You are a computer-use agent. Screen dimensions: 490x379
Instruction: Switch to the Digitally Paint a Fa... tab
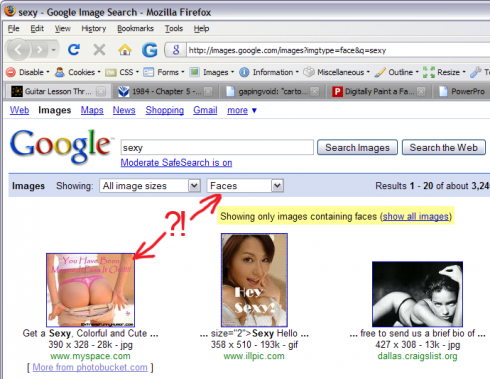click(379, 91)
